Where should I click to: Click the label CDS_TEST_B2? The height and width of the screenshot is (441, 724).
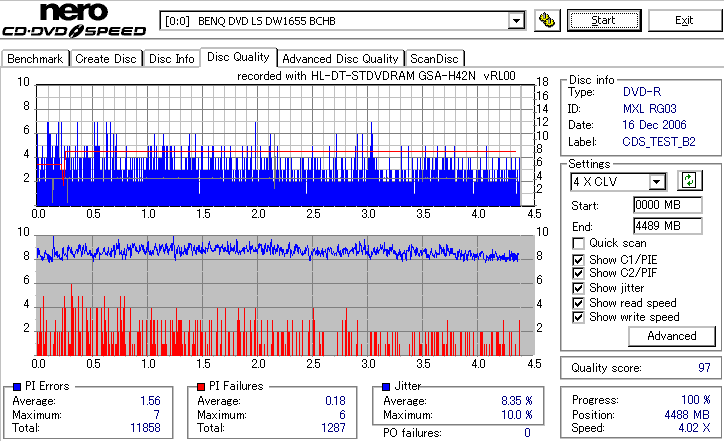click(x=658, y=141)
